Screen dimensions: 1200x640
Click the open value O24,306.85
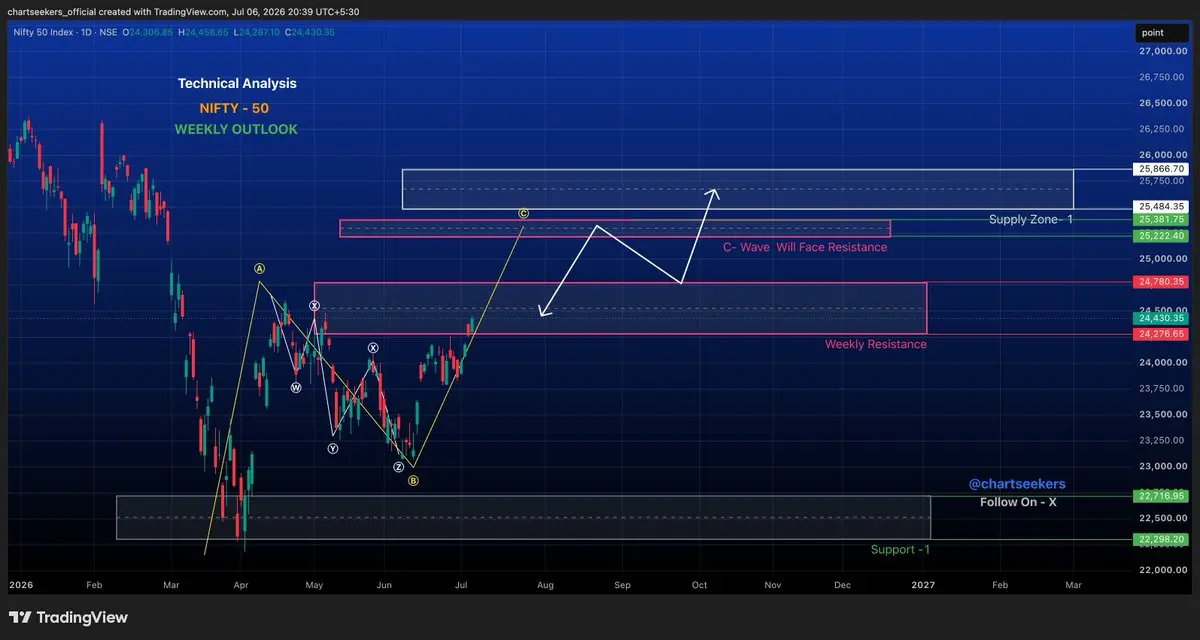click(150, 32)
